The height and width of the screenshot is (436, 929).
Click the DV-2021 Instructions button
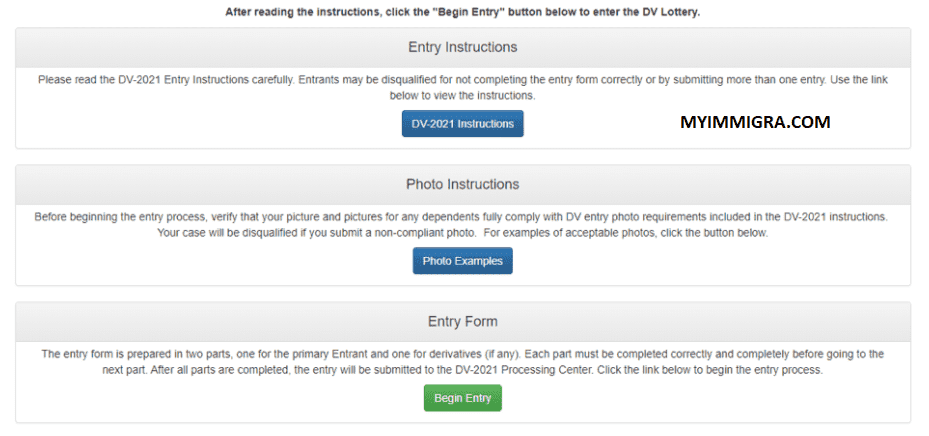coord(463,124)
